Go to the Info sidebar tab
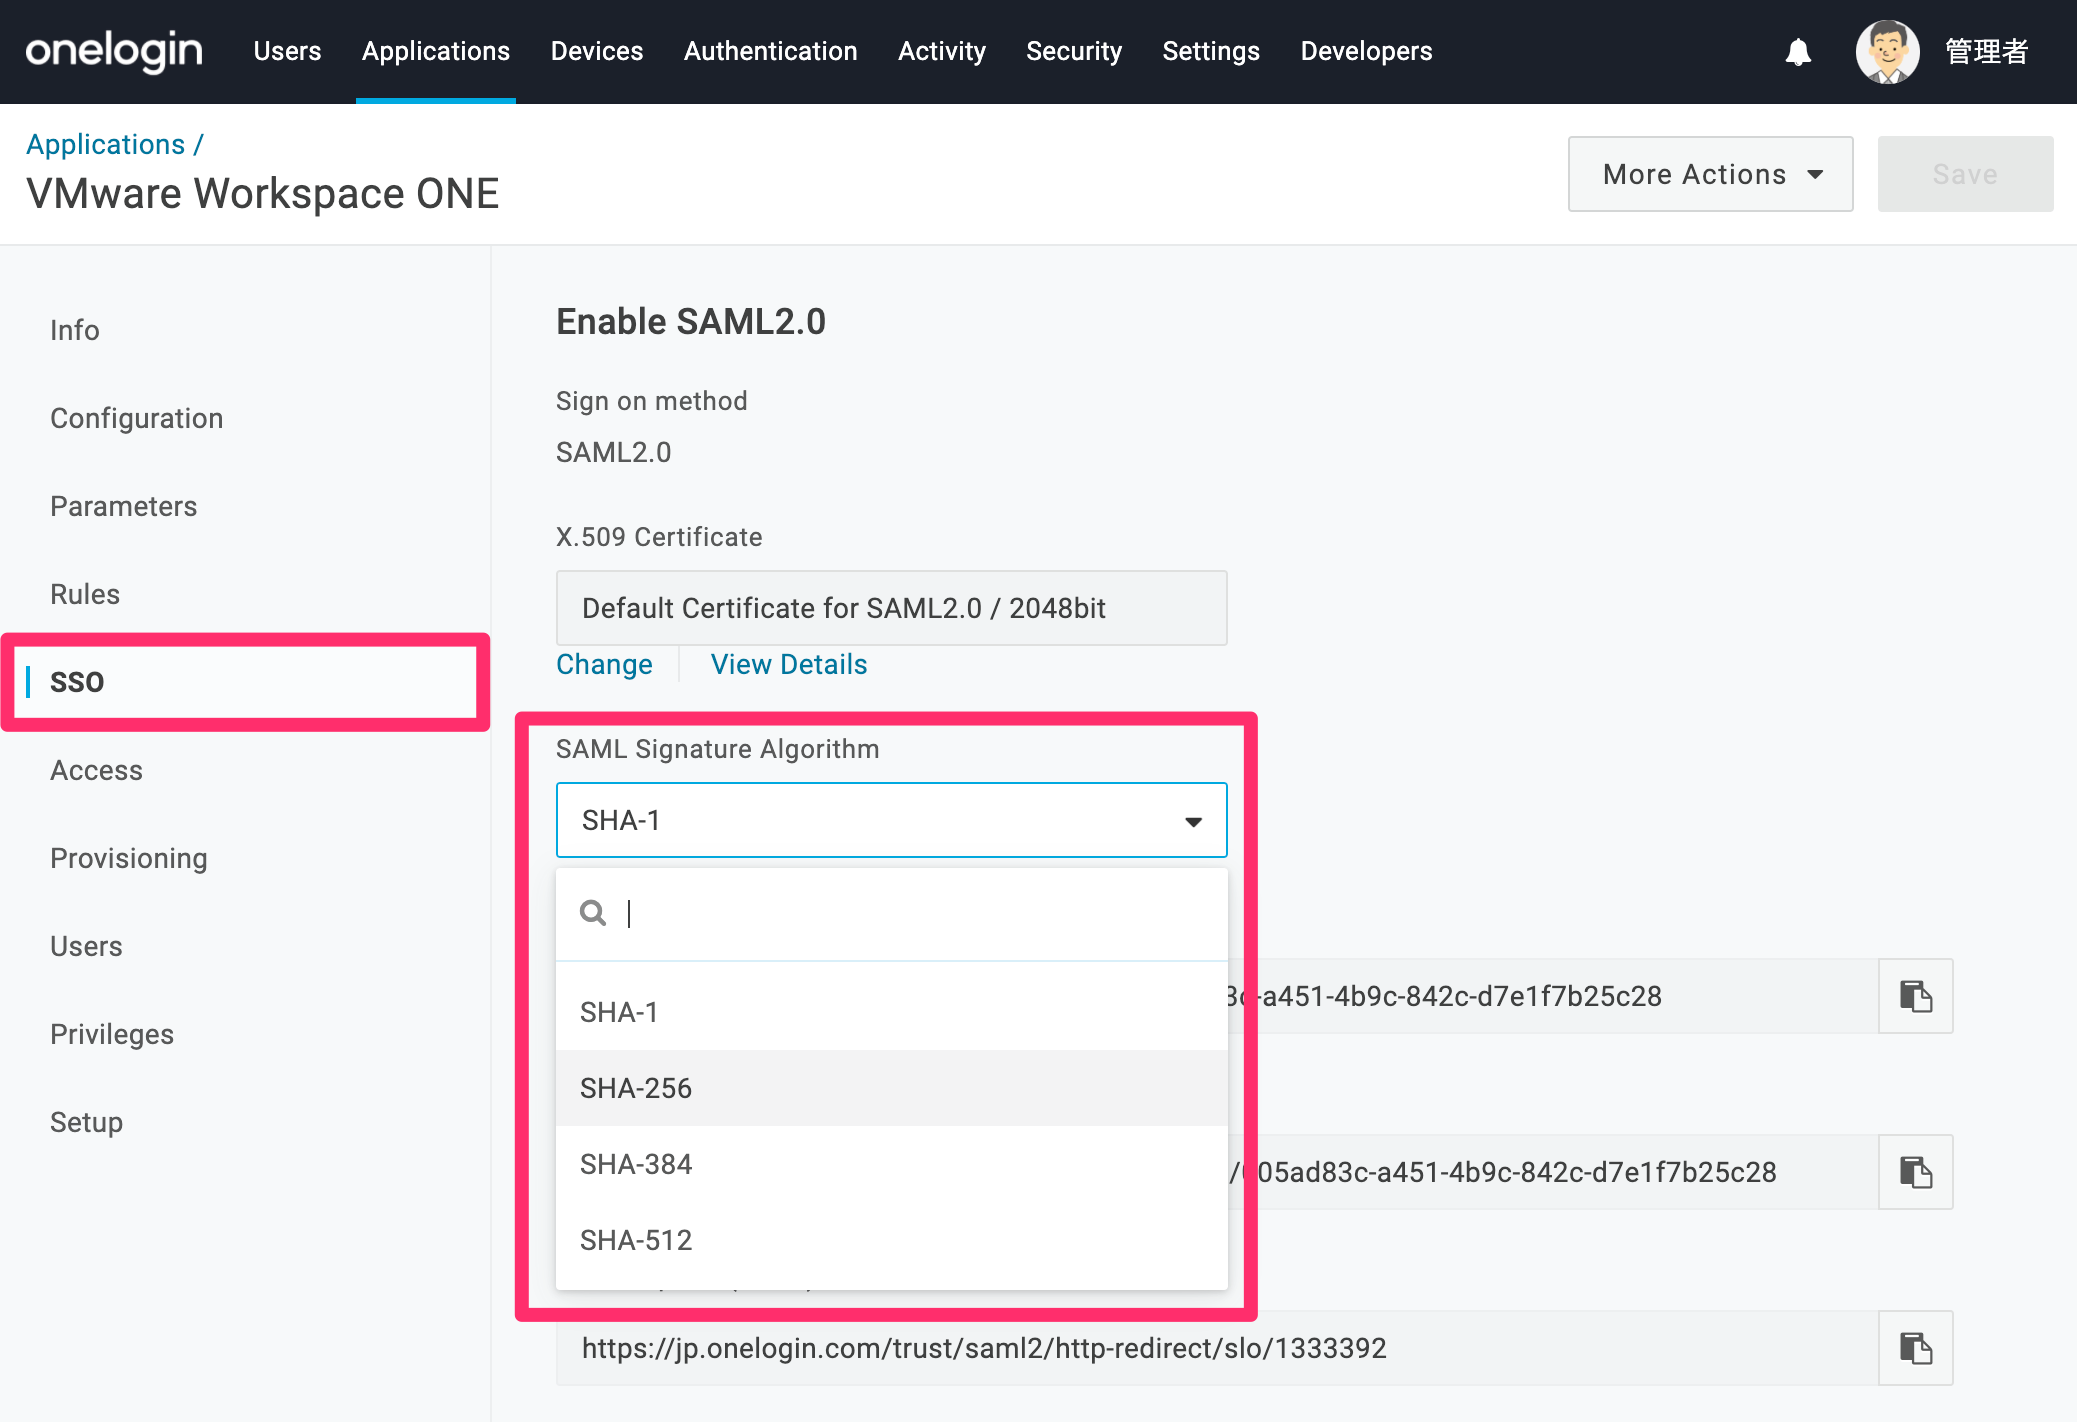Image resolution: width=2077 pixels, height=1422 pixels. click(75, 330)
